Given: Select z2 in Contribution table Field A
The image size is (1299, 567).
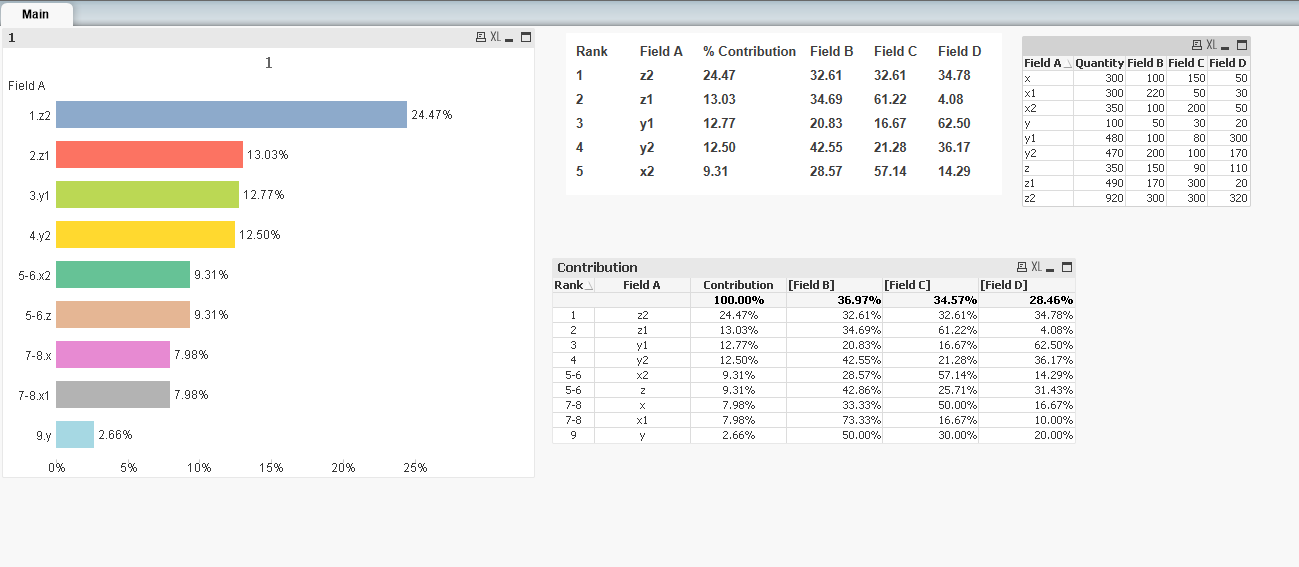Looking at the screenshot, I should coord(642,315).
